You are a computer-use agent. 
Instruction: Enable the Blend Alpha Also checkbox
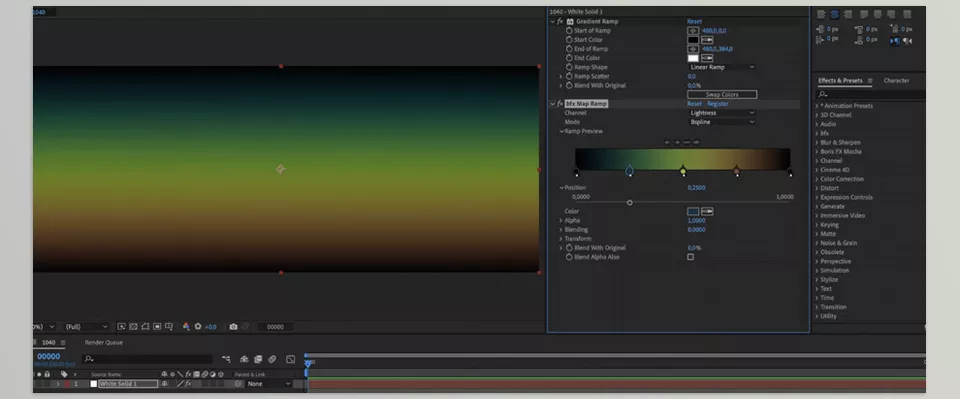(x=691, y=257)
